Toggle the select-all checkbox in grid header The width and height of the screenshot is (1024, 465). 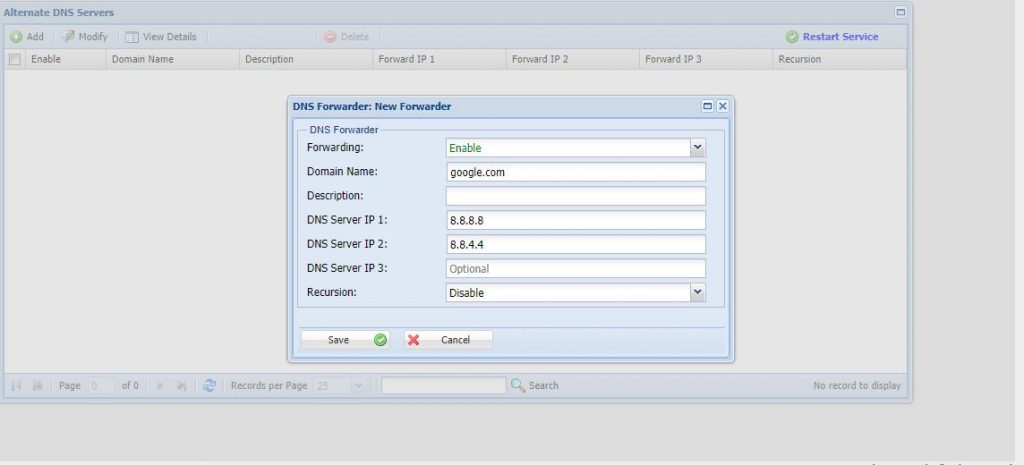pos(15,59)
